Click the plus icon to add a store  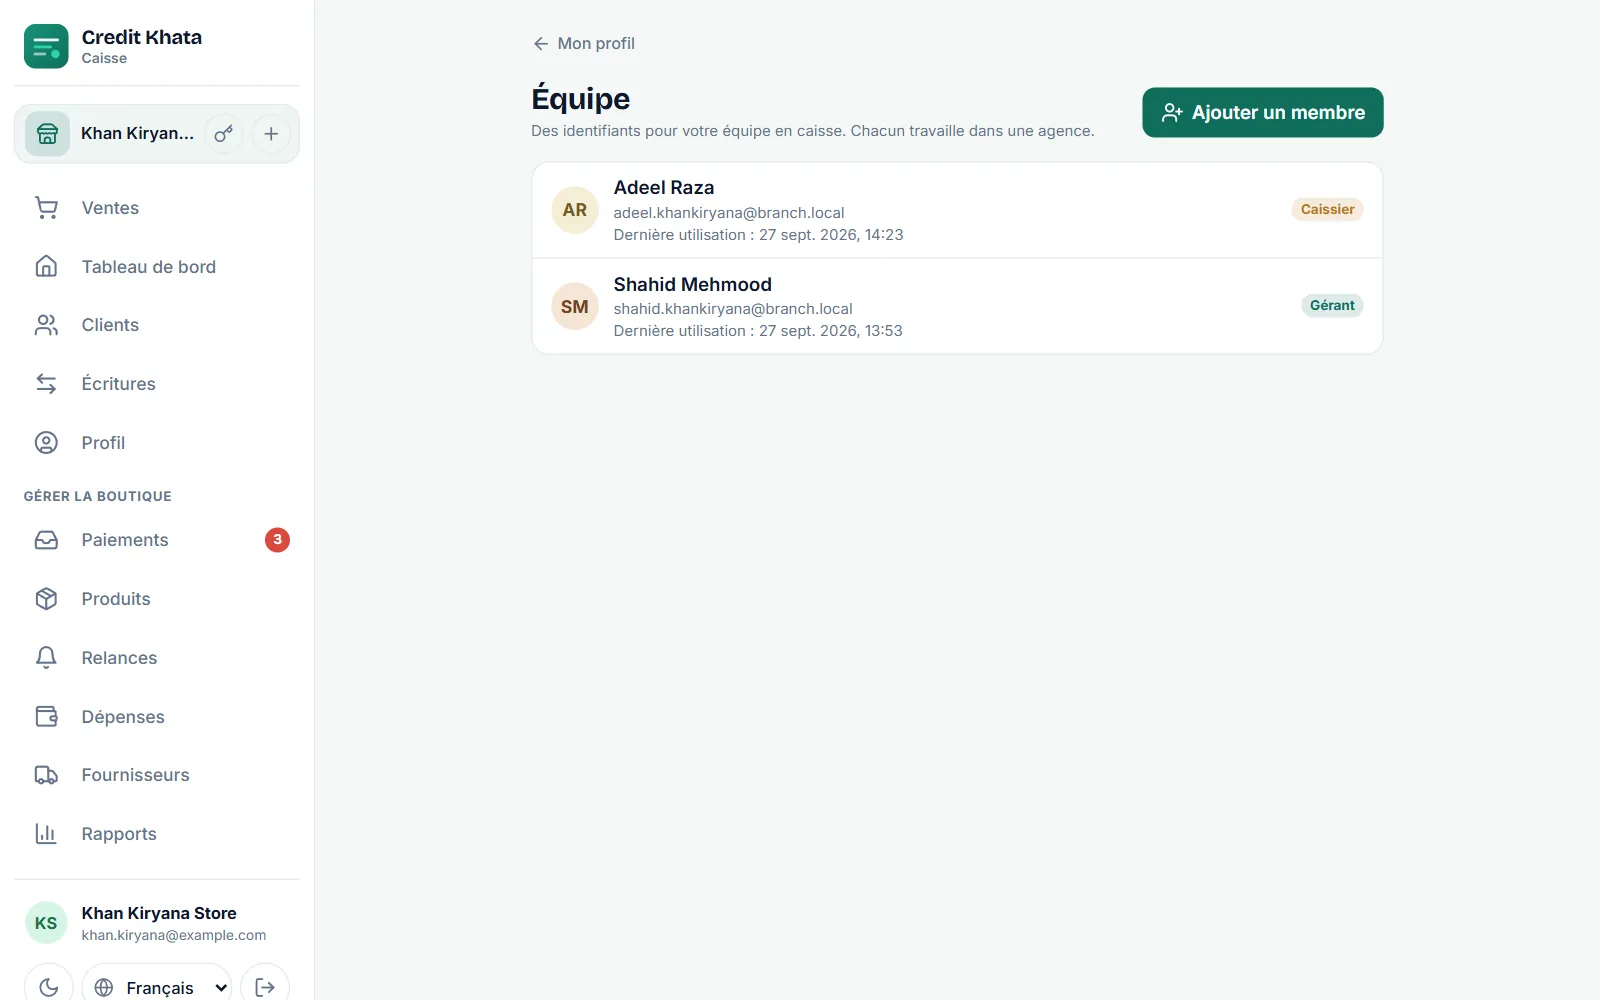coord(271,134)
